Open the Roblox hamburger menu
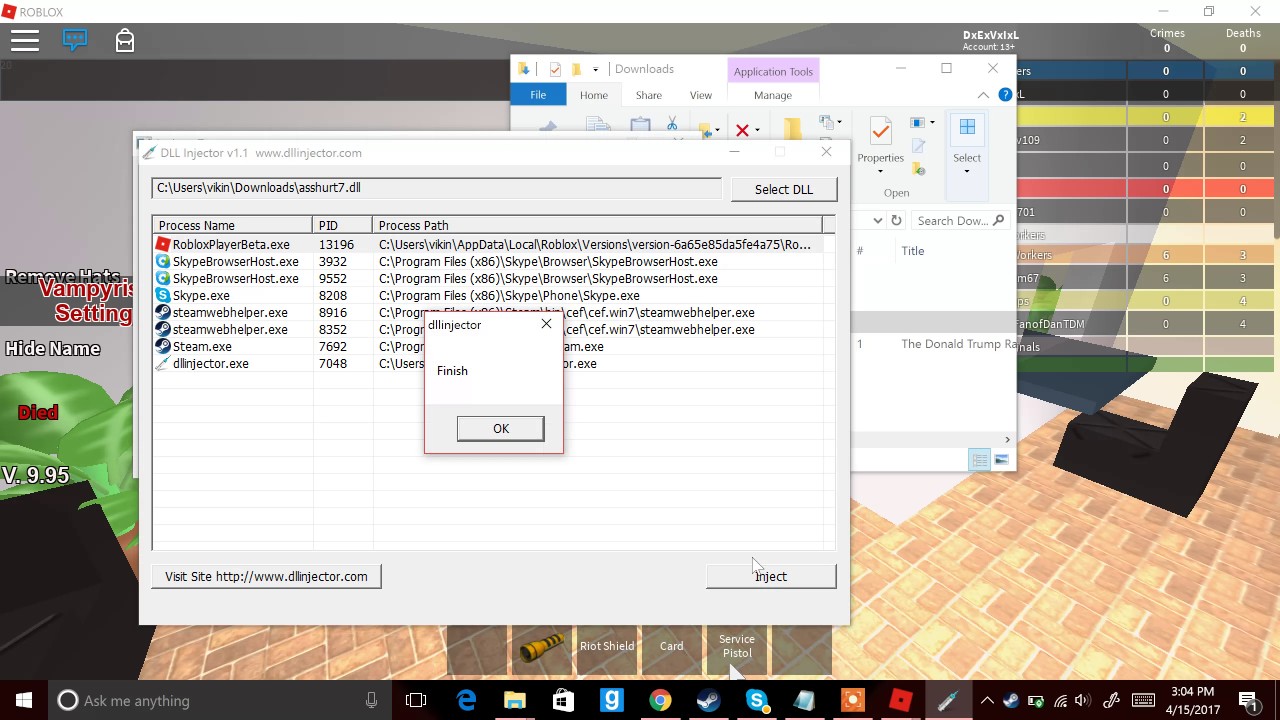Image resolution: width=1280 pixels, height=720 pixels. 25,40
